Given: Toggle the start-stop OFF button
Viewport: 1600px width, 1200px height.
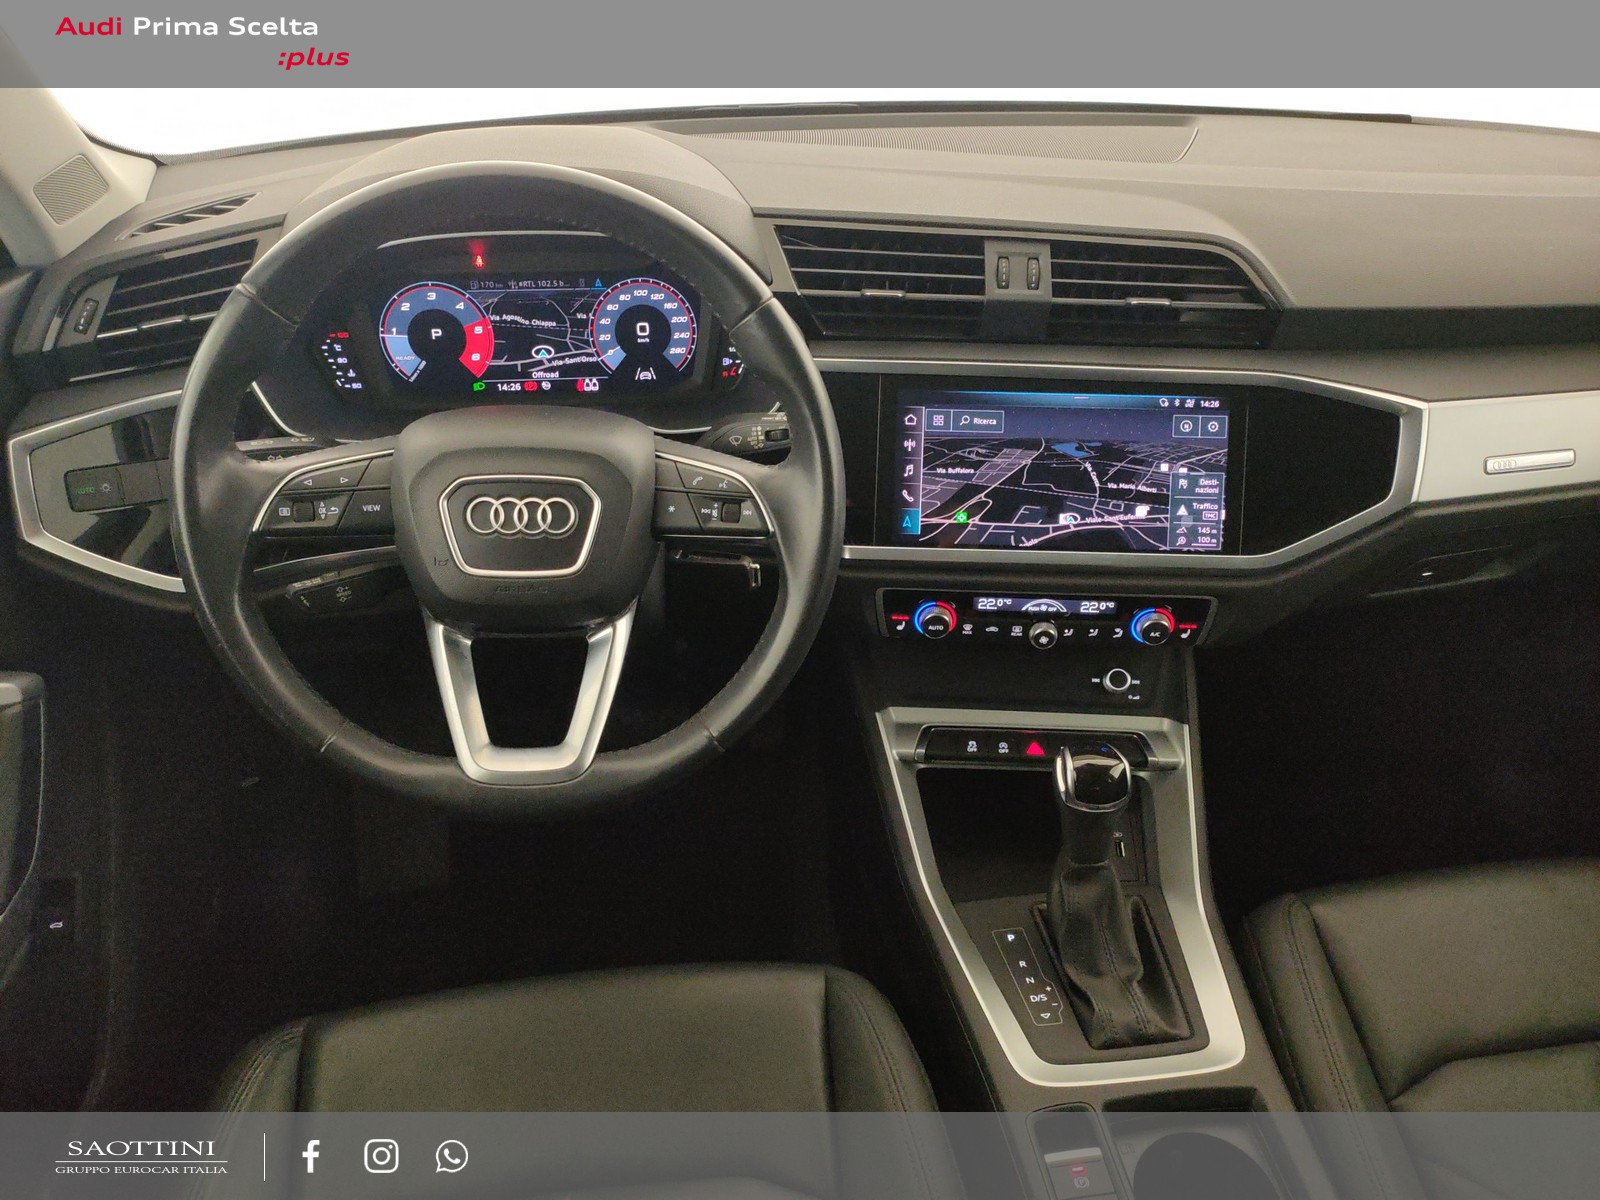Looking at the screenshot, I should click(1003, 748).
